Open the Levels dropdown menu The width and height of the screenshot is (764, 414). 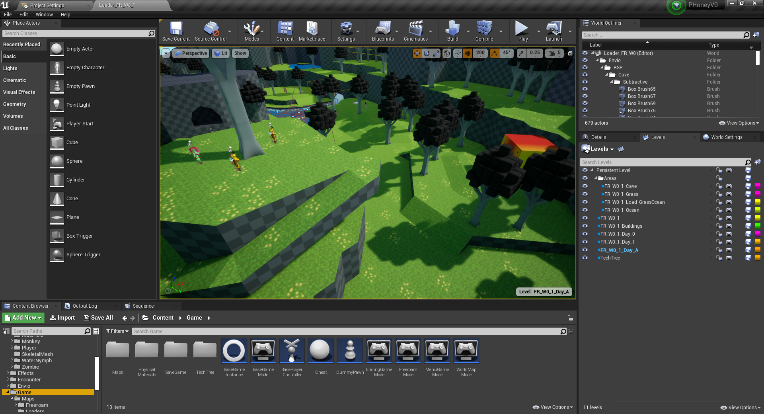[598, 149]
